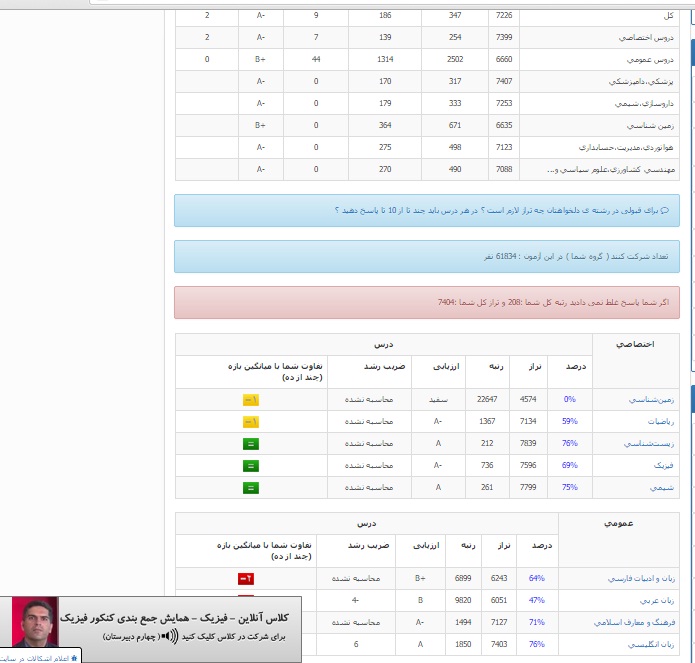The image size is (695, 663).
Task: Click speech bubble icon in blue question box
Action: coord(665,211)
